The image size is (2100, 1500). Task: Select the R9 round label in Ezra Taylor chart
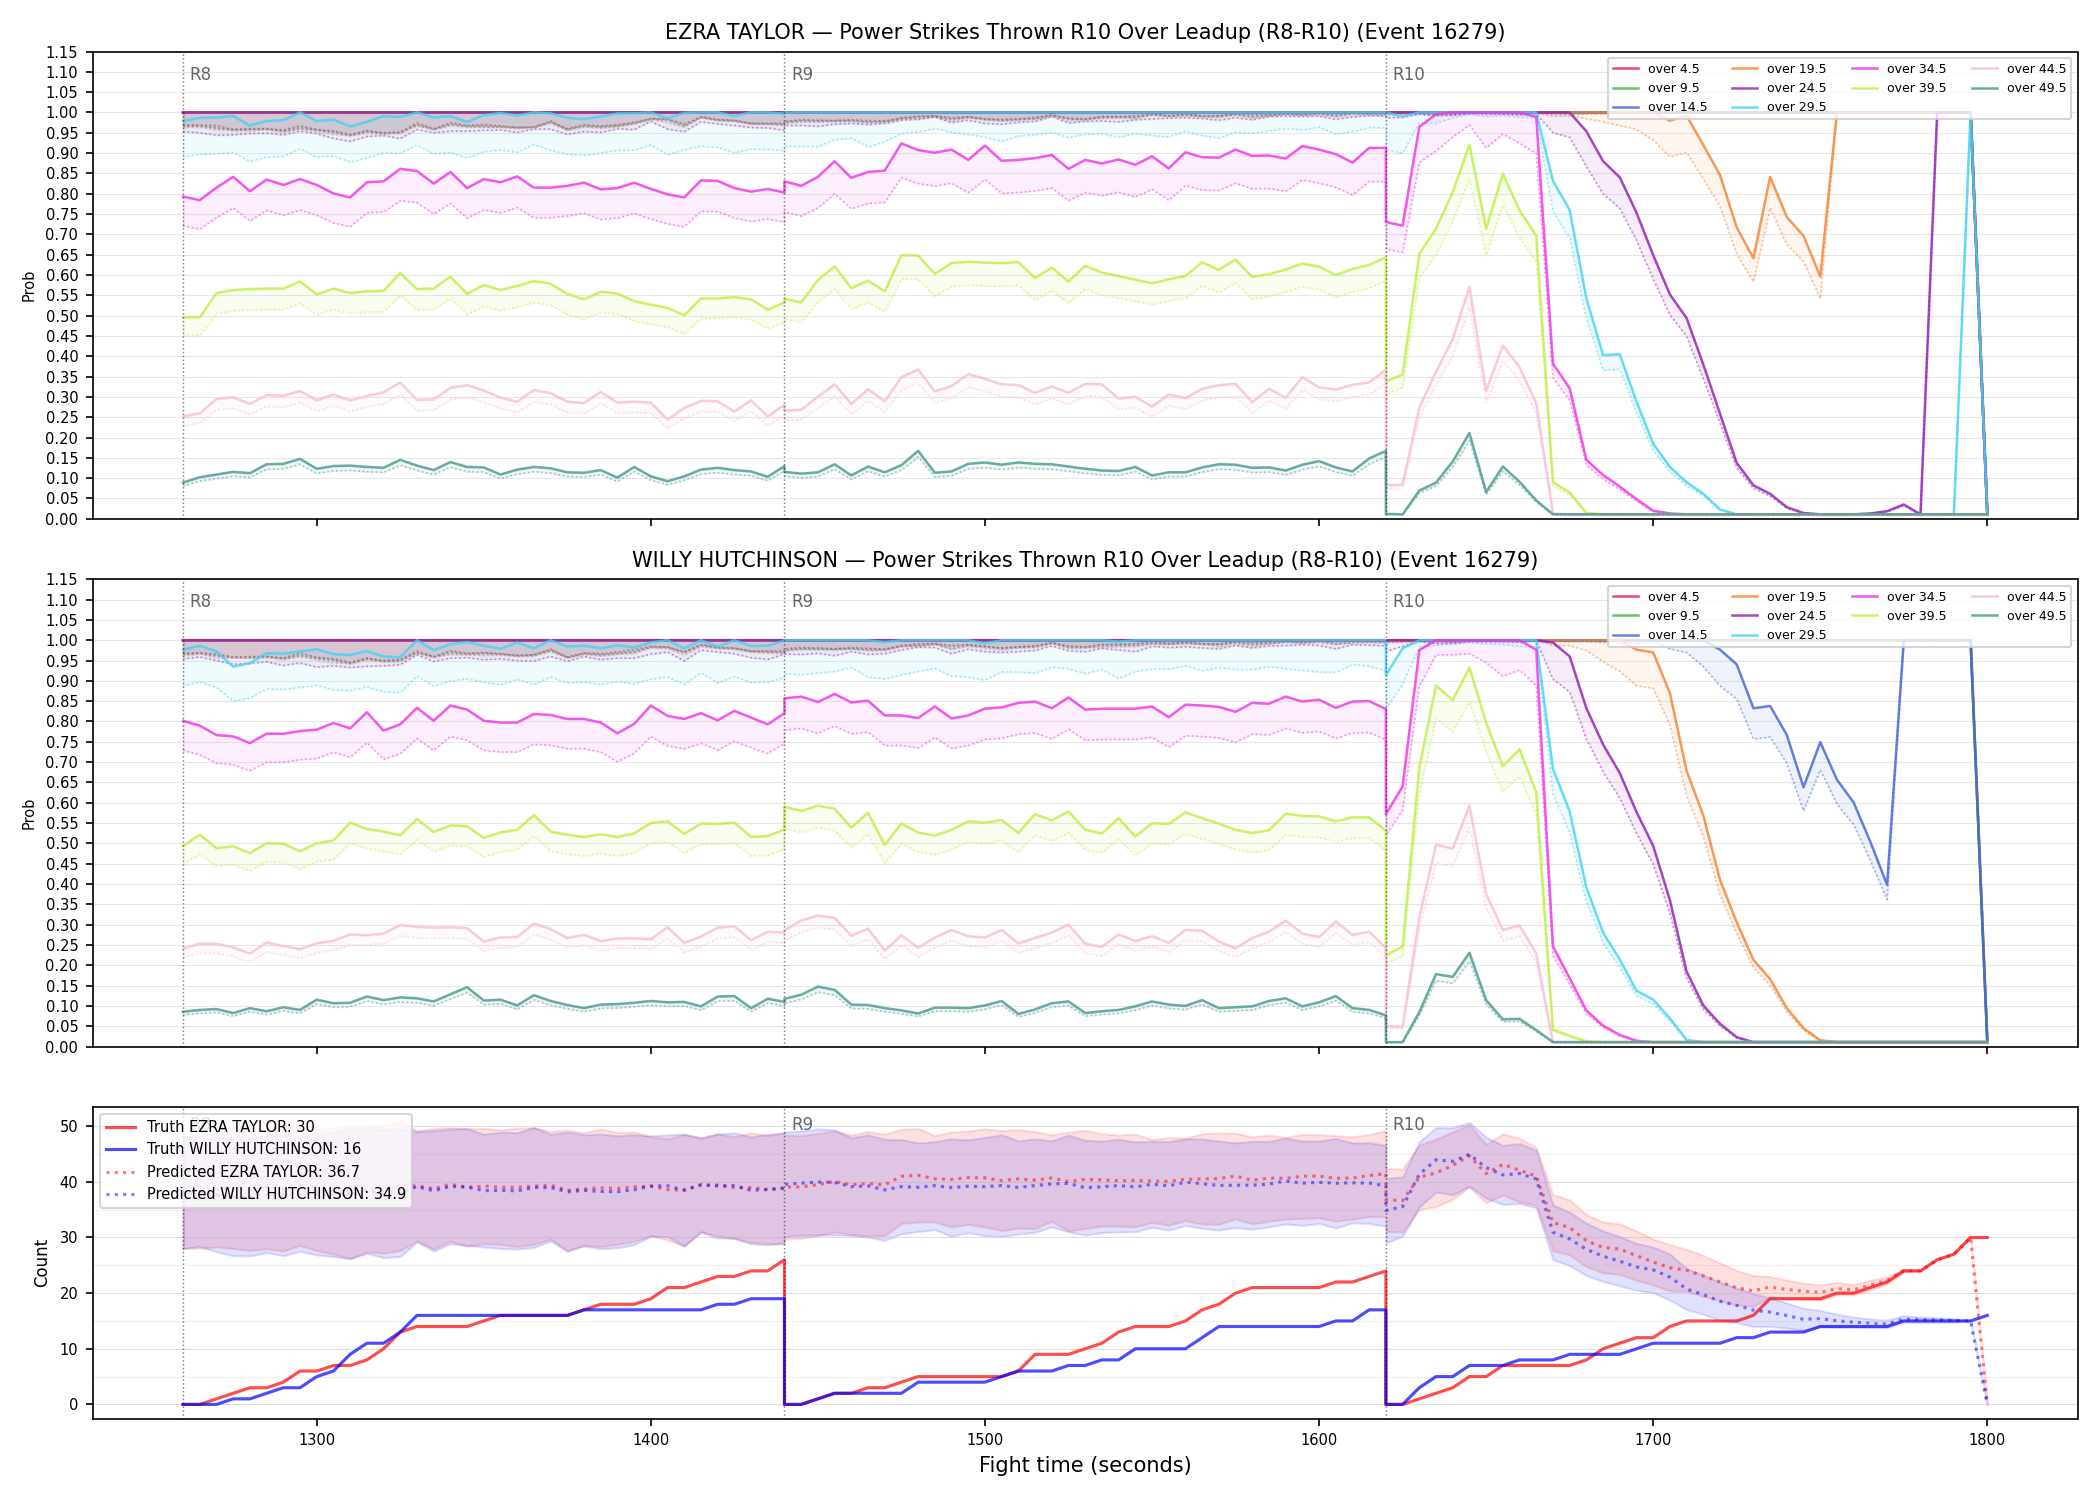tap(802, 74)
